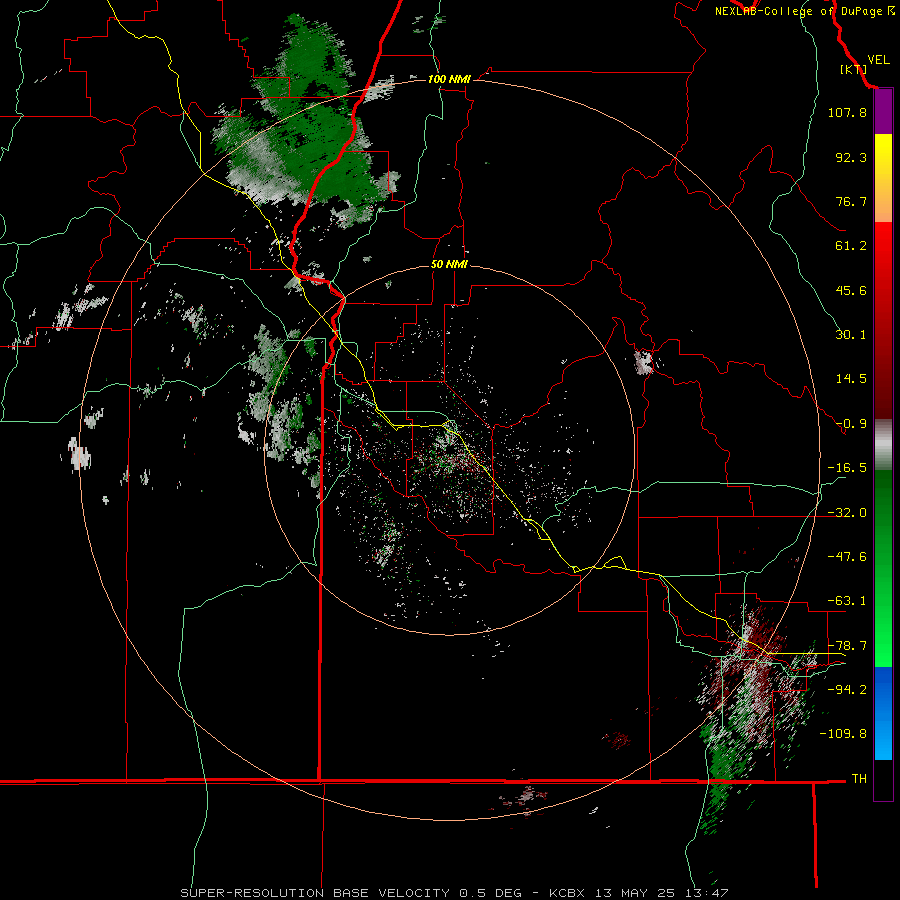Click the VEL legend title

878,60
